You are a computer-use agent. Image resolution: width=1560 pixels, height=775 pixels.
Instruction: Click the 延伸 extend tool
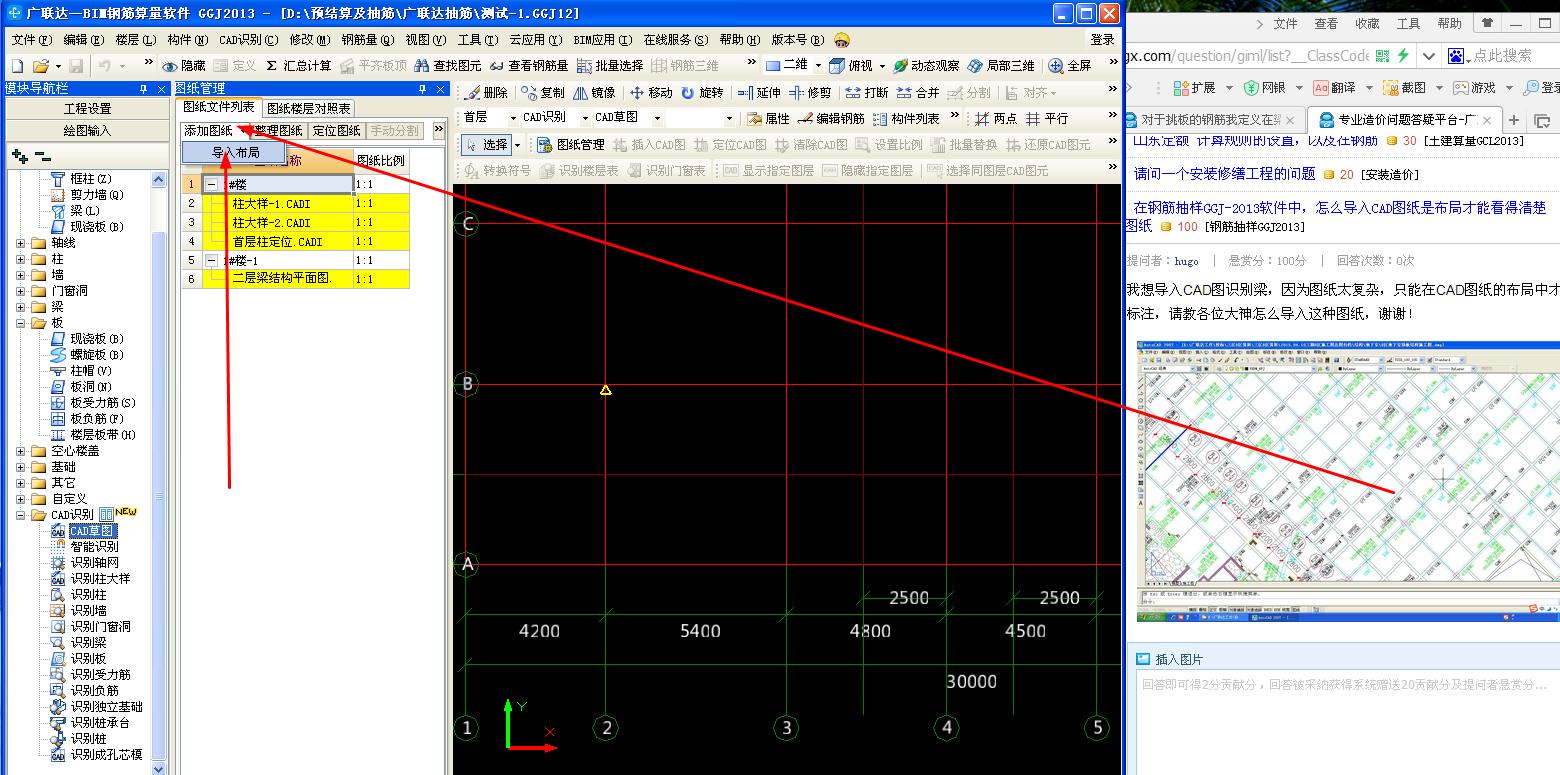coord(759,92)
